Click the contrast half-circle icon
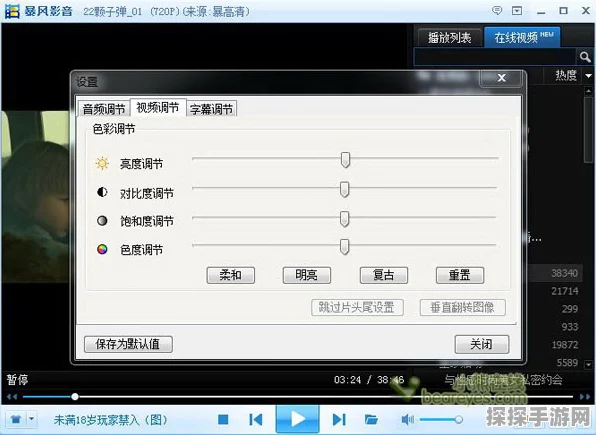This screenshot has height=435, width=596. click(102, 192)
